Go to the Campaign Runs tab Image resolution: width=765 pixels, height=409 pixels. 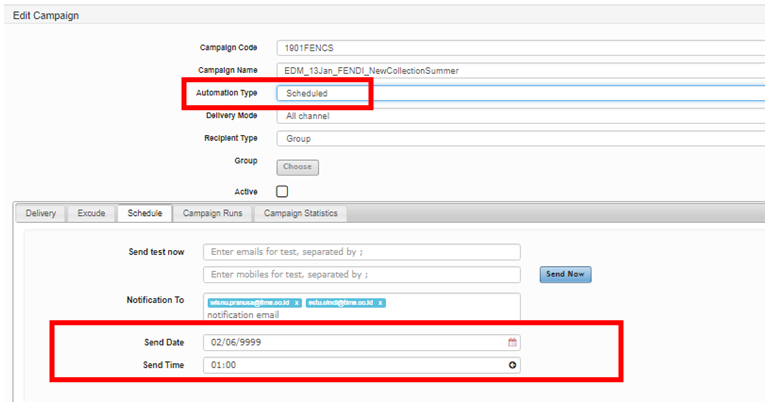212,213
